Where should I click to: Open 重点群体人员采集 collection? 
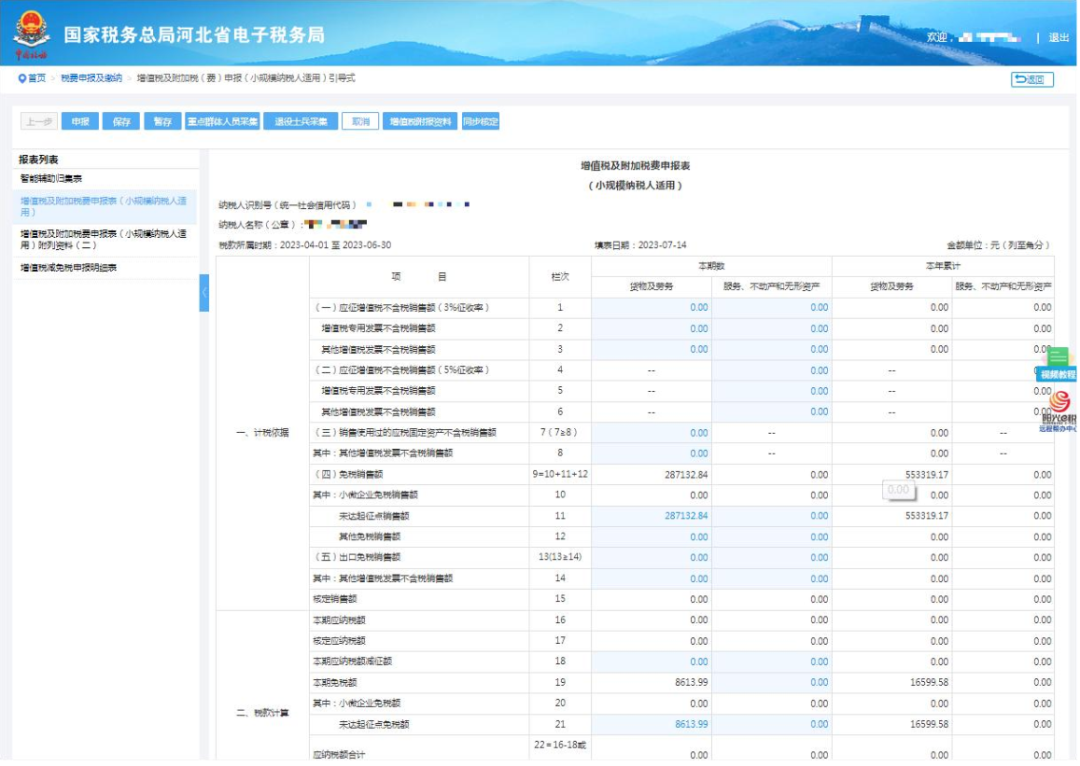coord(223,122)
